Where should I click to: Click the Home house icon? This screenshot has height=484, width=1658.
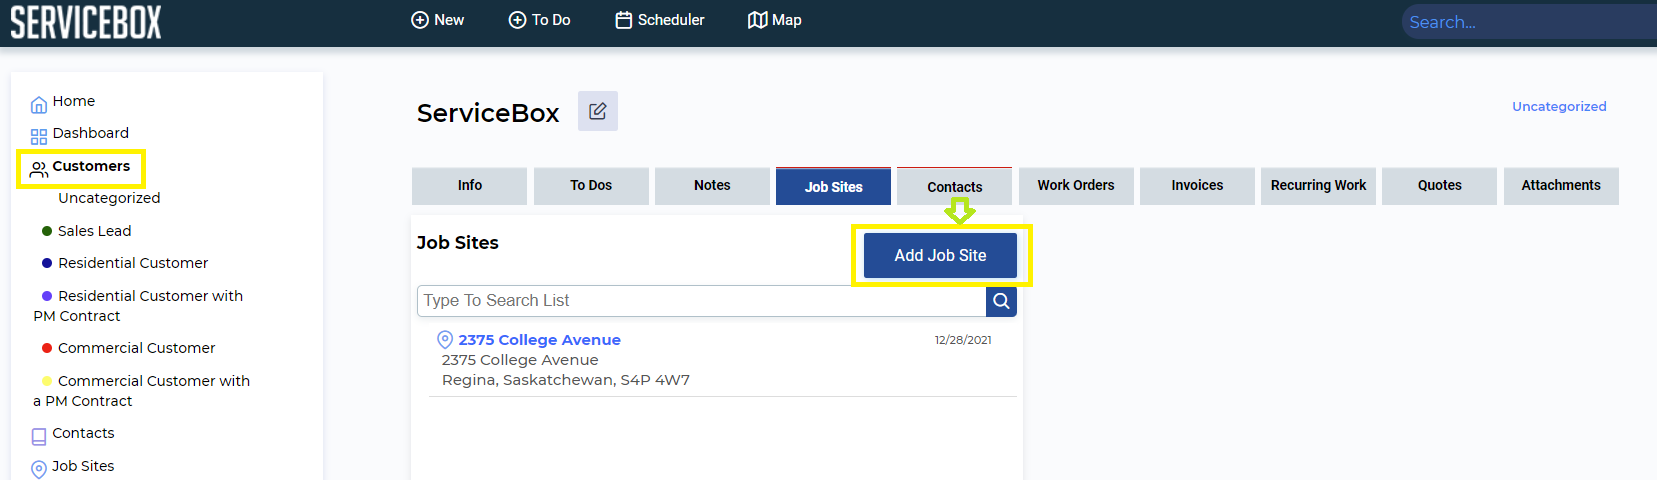tap(39, 104)
